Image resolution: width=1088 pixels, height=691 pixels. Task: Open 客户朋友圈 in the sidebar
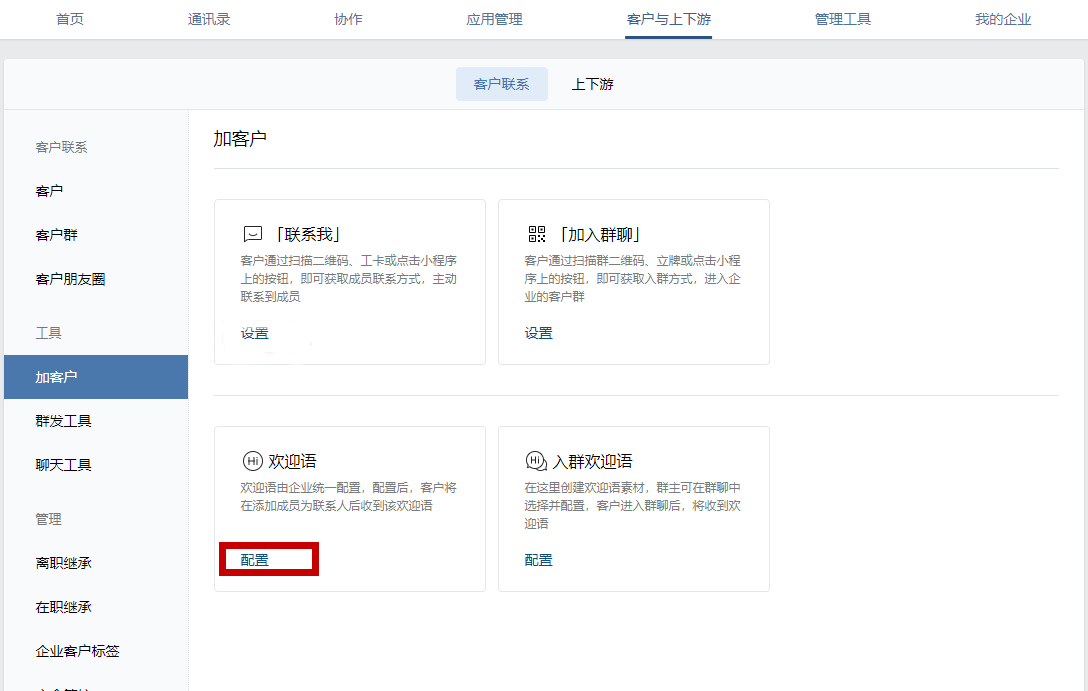coord(71,279)
